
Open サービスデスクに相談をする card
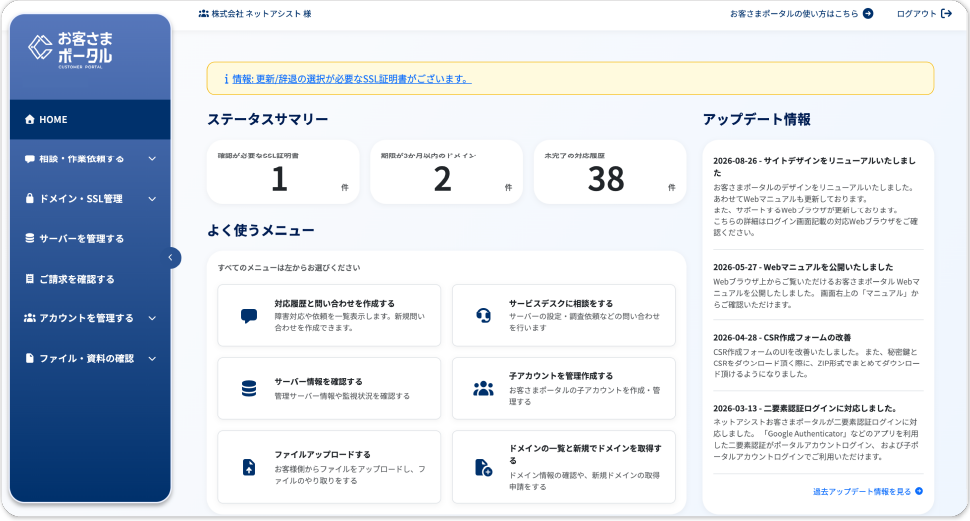point(564,316)
